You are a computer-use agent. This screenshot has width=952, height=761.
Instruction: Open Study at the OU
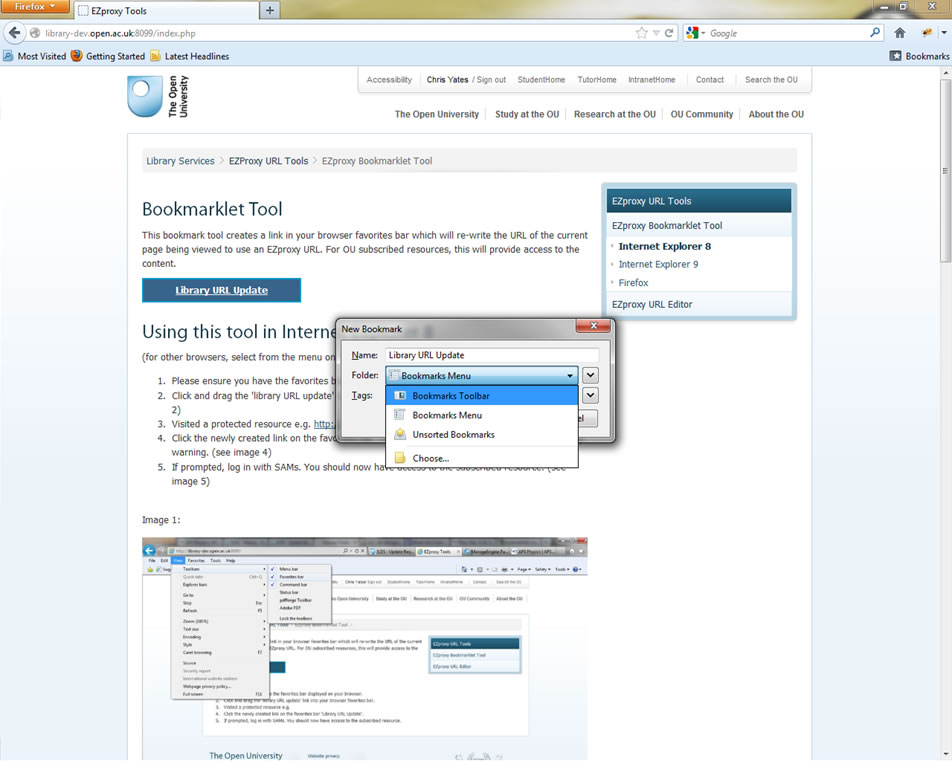[x=527, y=114]
